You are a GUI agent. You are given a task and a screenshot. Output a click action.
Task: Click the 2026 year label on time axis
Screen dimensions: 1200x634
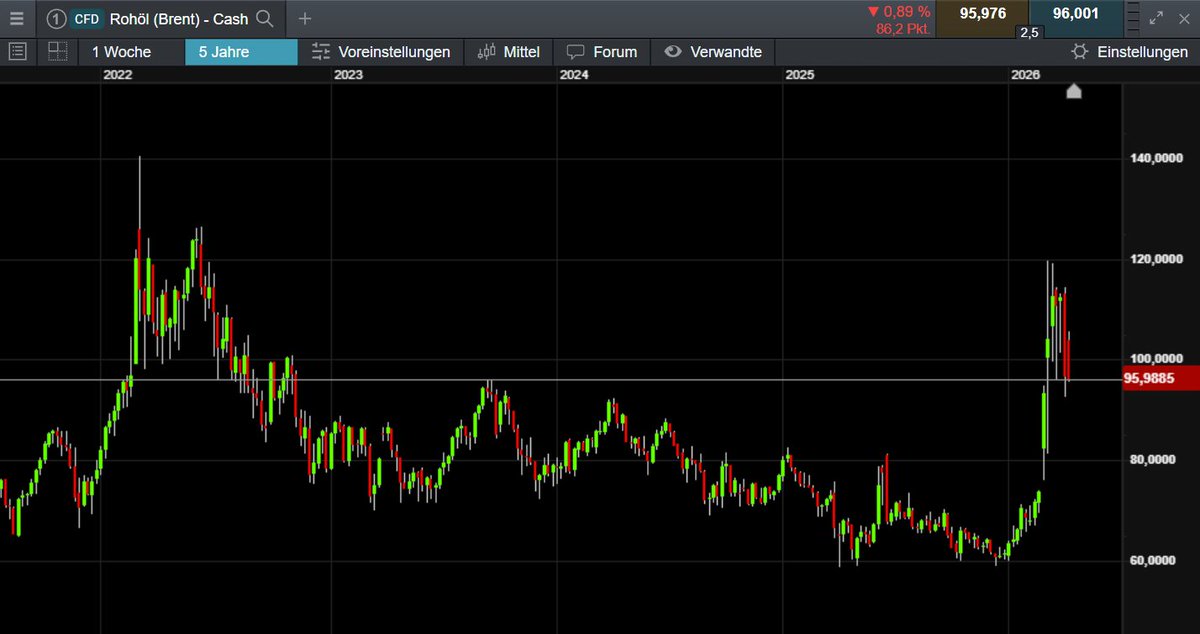coord(1027,75)
